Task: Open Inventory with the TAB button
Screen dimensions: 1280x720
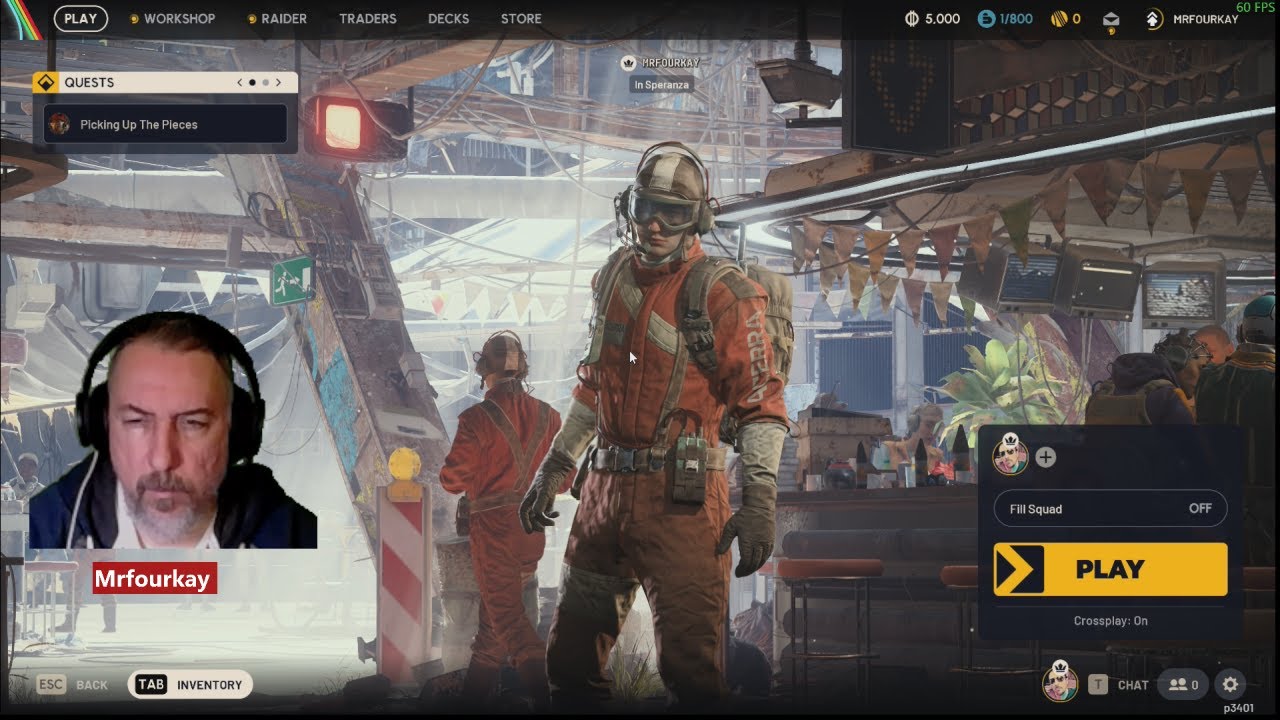Action: click(190, 685)
